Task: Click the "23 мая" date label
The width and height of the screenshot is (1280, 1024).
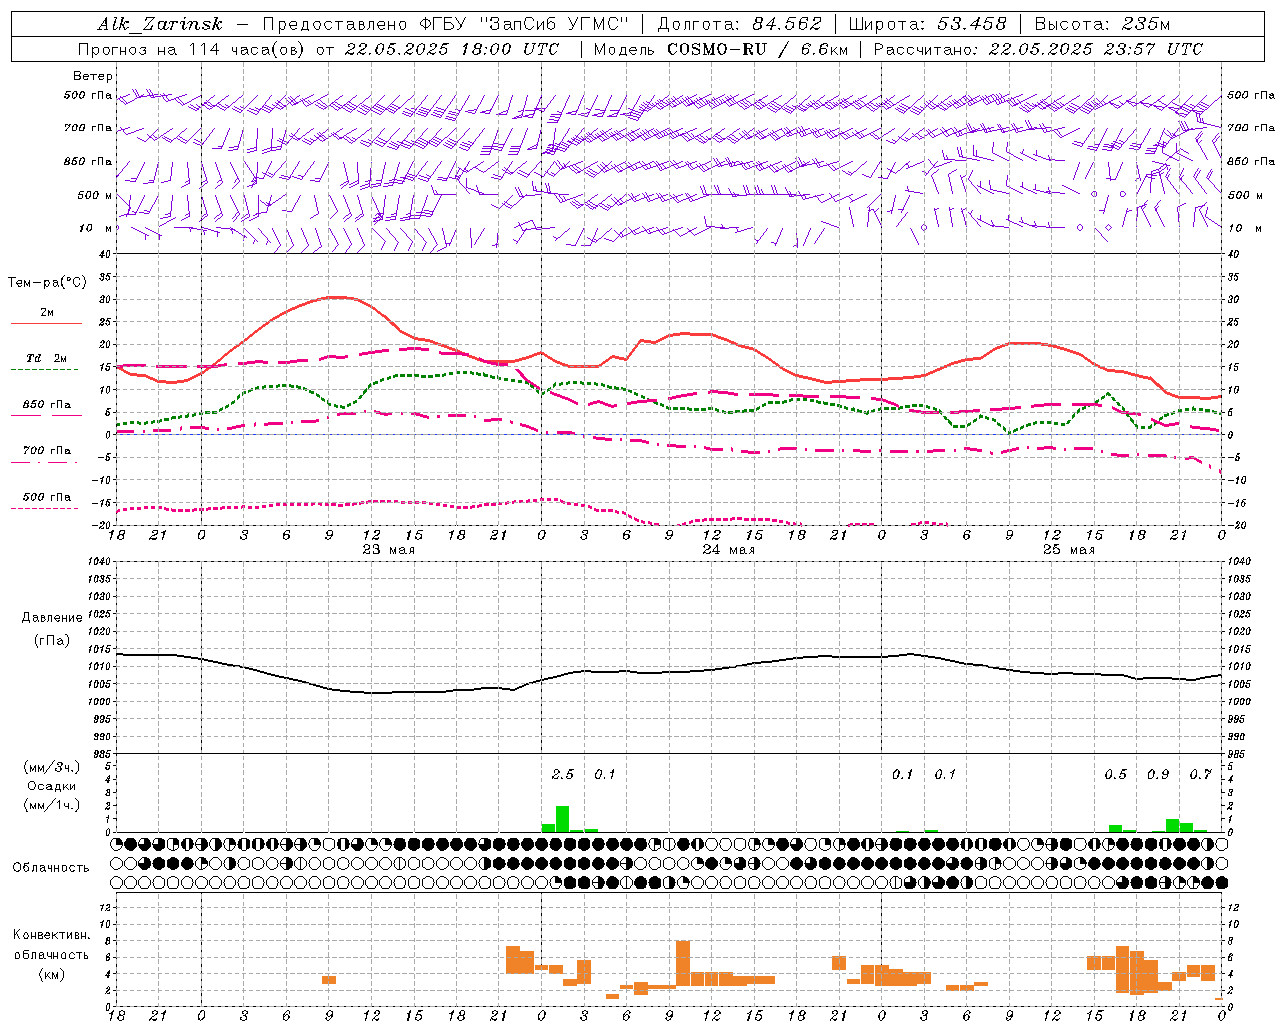Action: coord(388,550)
